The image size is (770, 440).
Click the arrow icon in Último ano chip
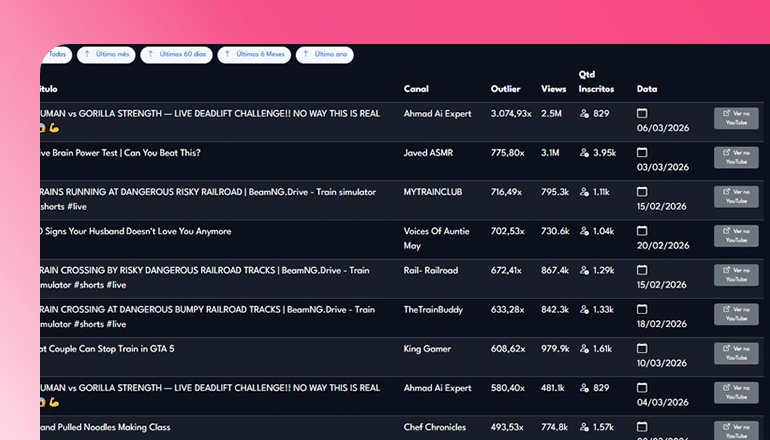[305, 54]
